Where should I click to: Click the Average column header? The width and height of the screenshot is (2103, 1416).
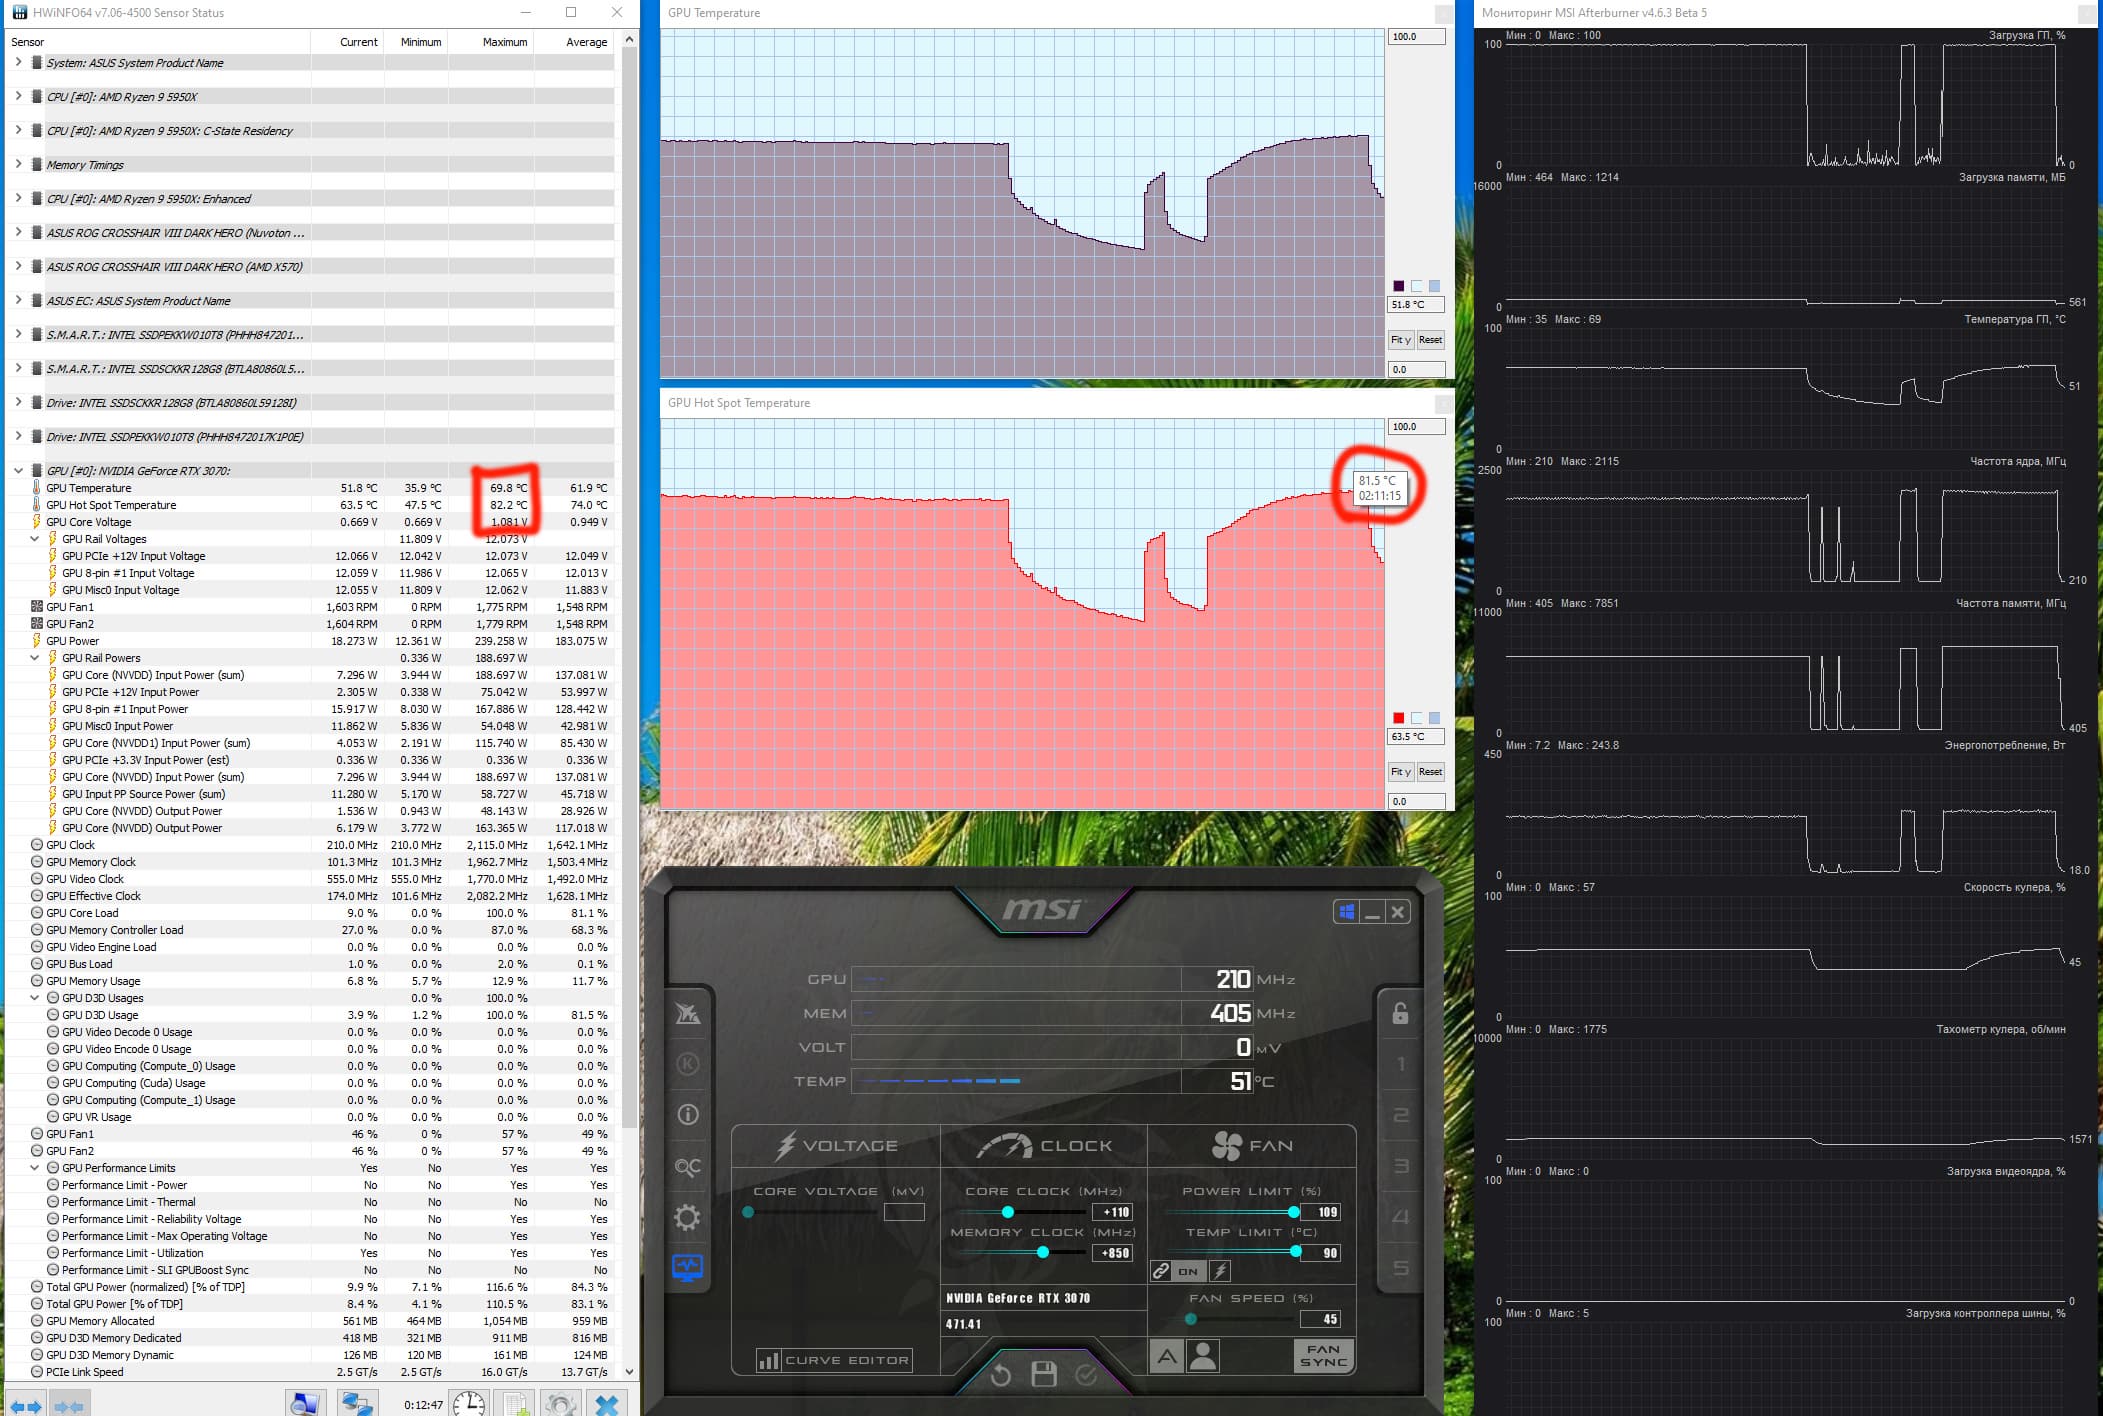click(586, 42)
